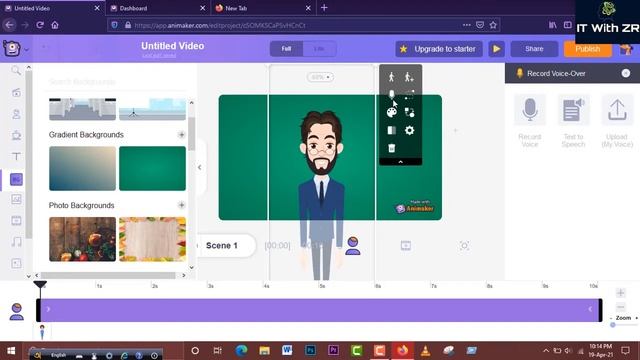Open the dropdown arrow beside Animaker logo
Image resolution: width=640 pixels, height=360 pixels.
27,50
